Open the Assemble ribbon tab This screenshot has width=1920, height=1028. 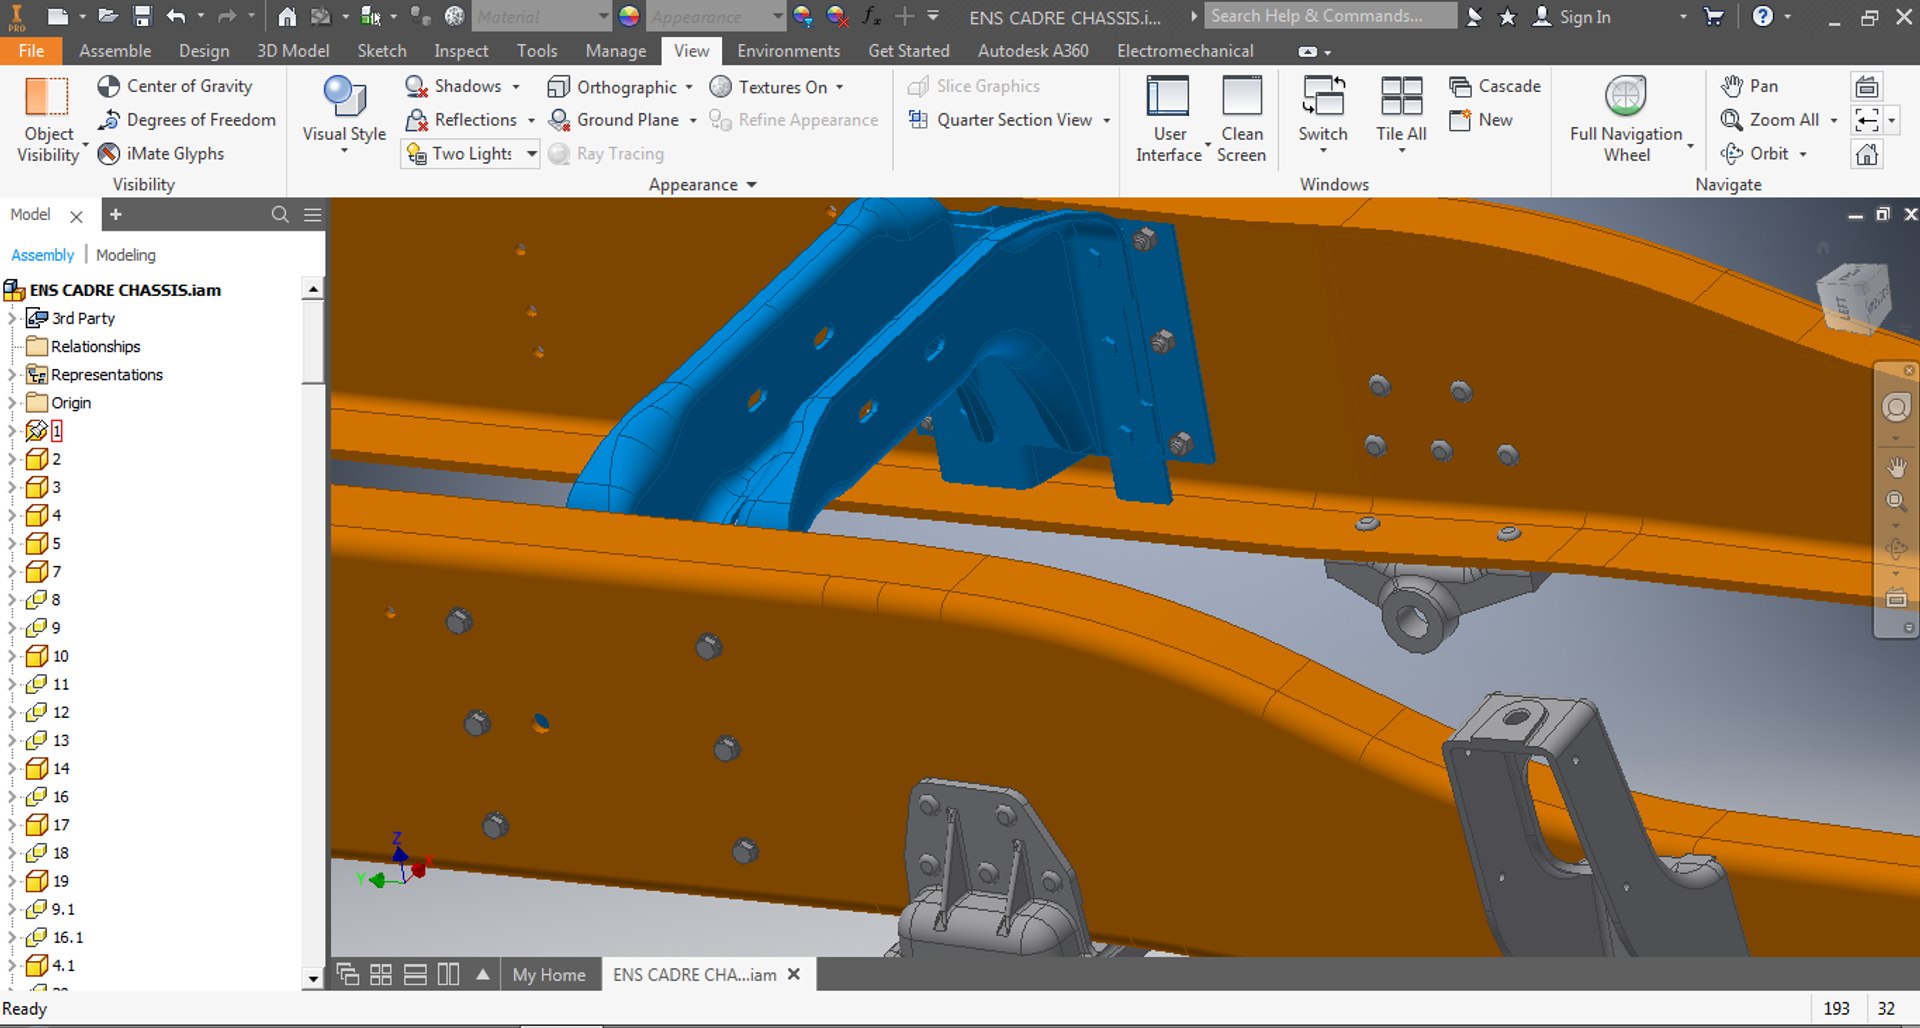(x=115, y=51)
